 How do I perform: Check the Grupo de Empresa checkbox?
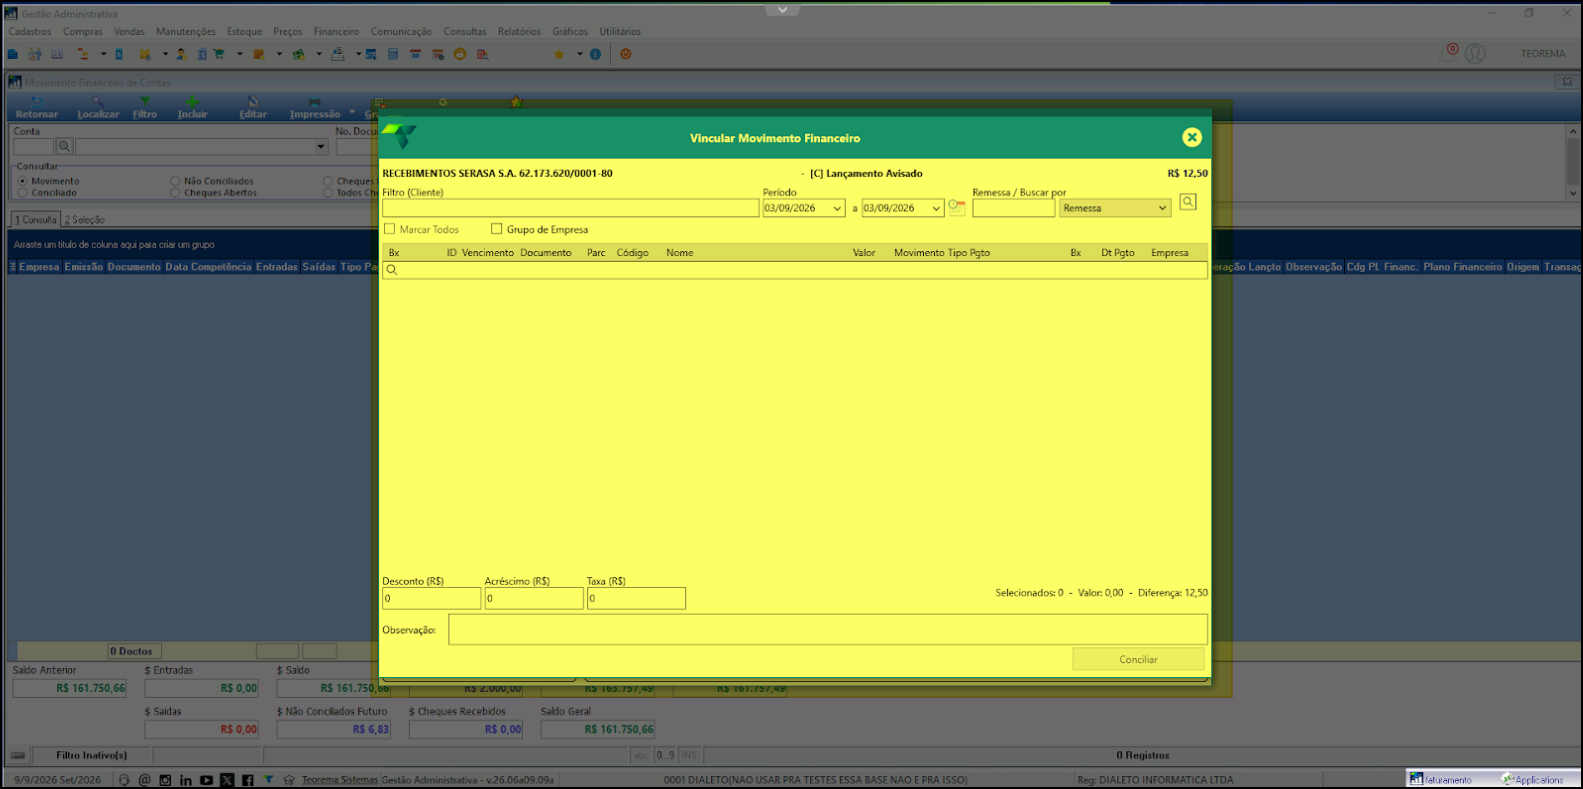[496, 229]
